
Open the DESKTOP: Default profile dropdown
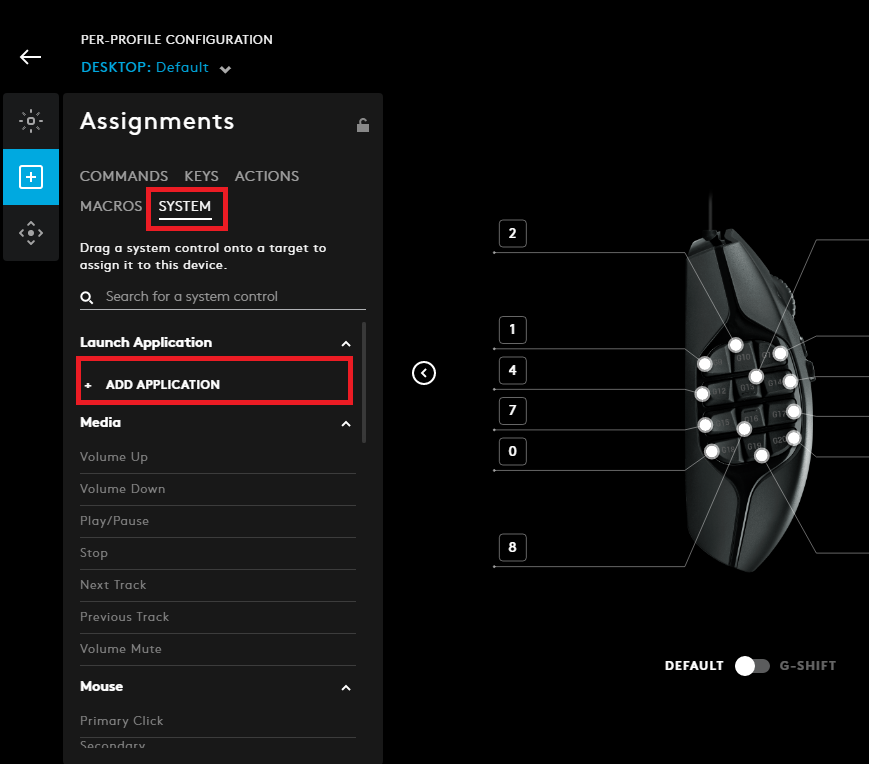pos(156,68)
